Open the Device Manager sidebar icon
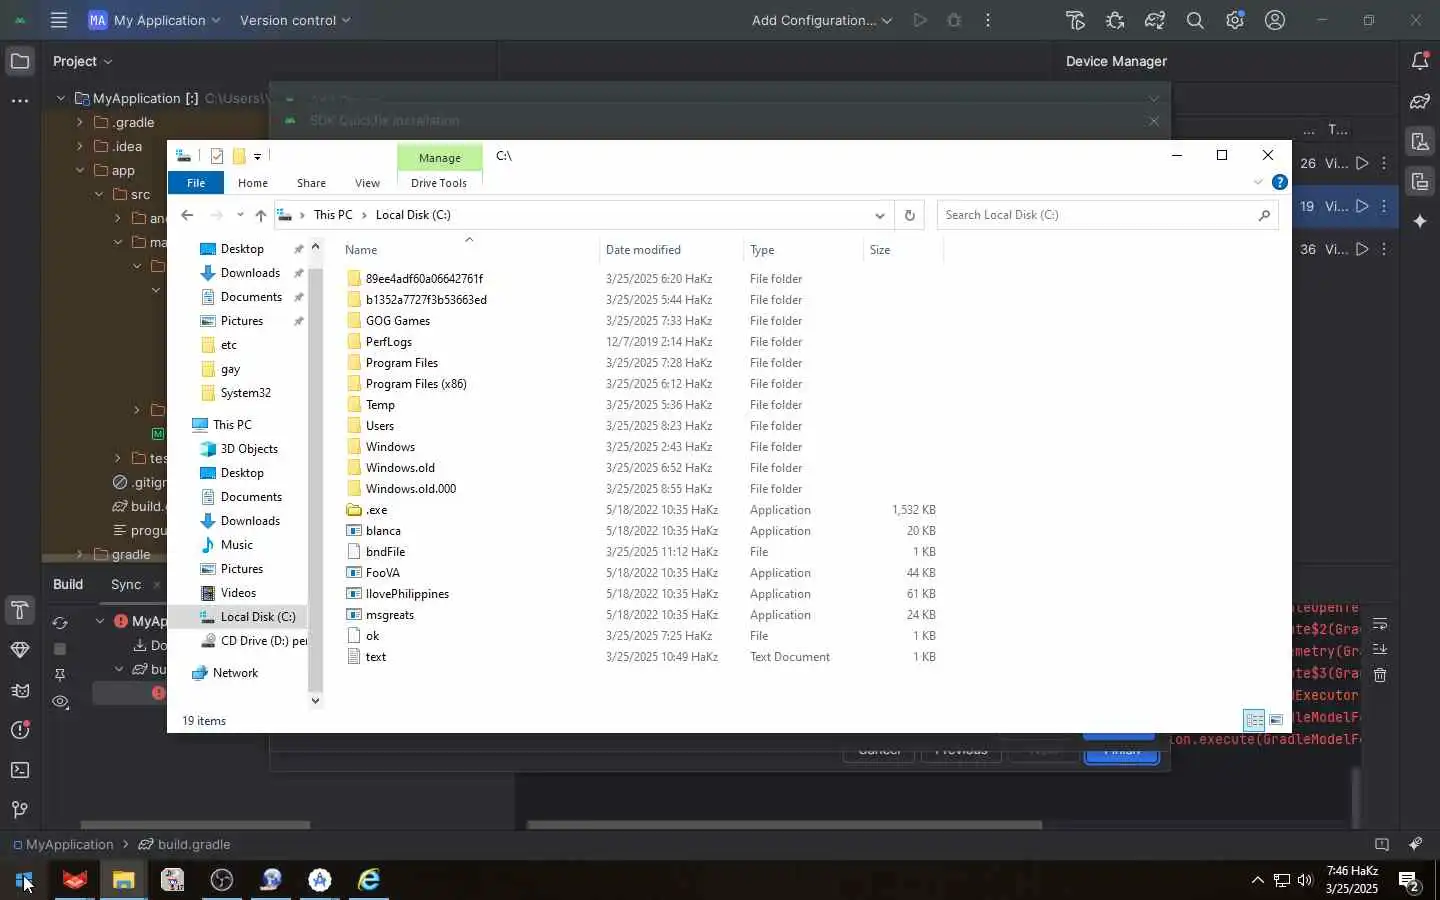The width and height of the screenshot is (1440, 900). pos(1420,141)
